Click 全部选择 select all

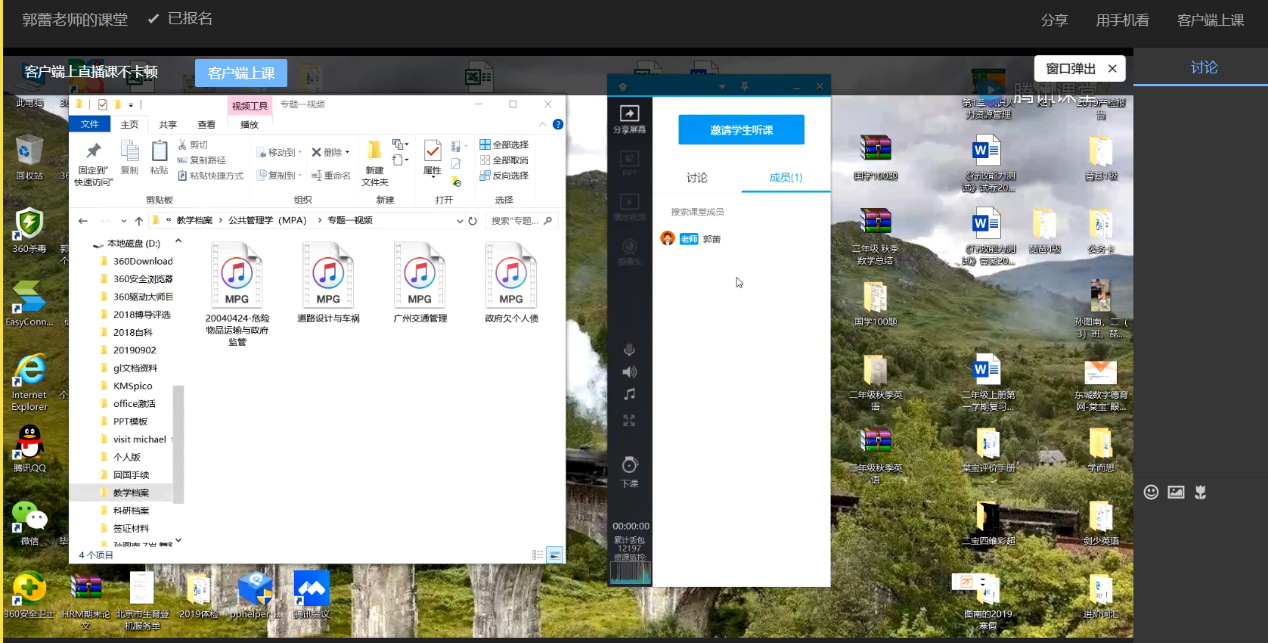(x=504, y=145)
